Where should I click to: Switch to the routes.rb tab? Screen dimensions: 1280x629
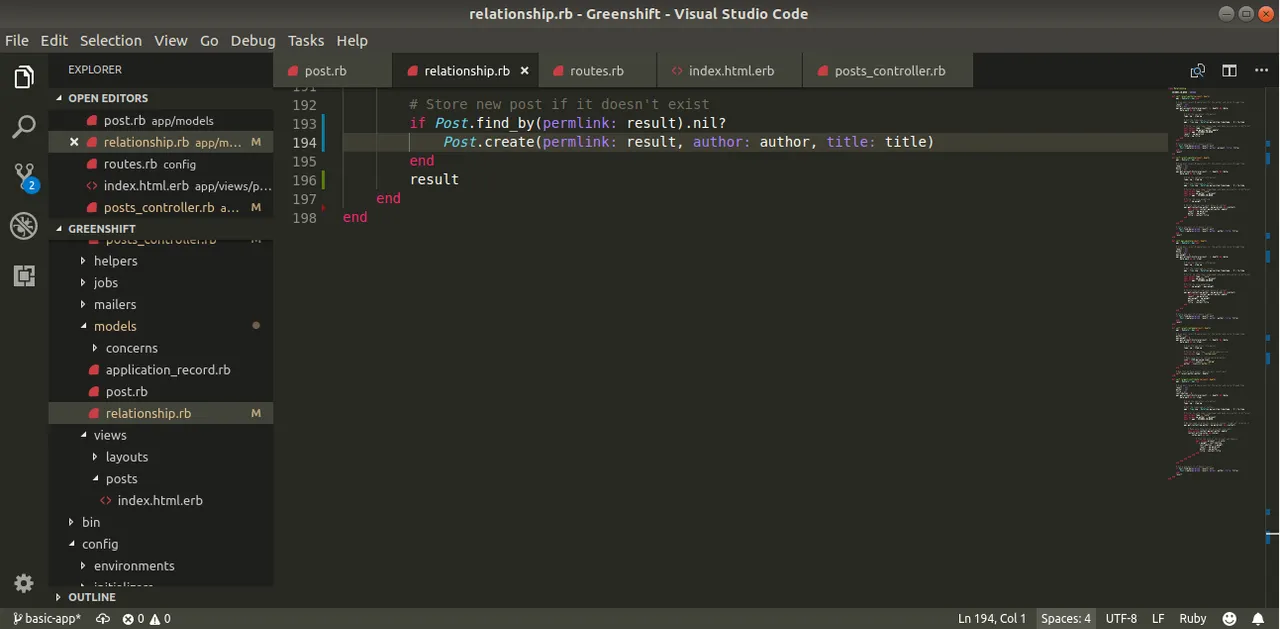tap(598, 71)
